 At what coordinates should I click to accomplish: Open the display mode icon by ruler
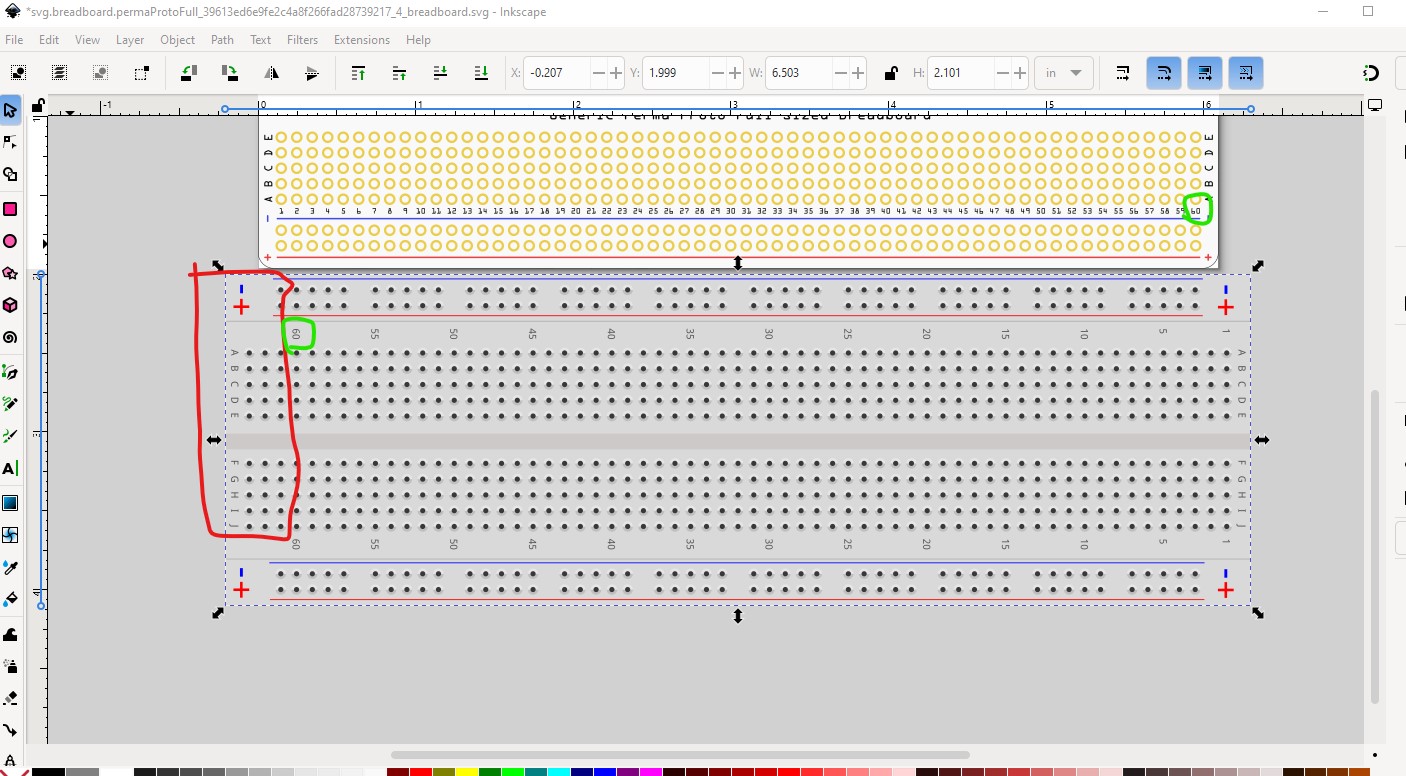pyautogui.click(x=1375, y=105)
